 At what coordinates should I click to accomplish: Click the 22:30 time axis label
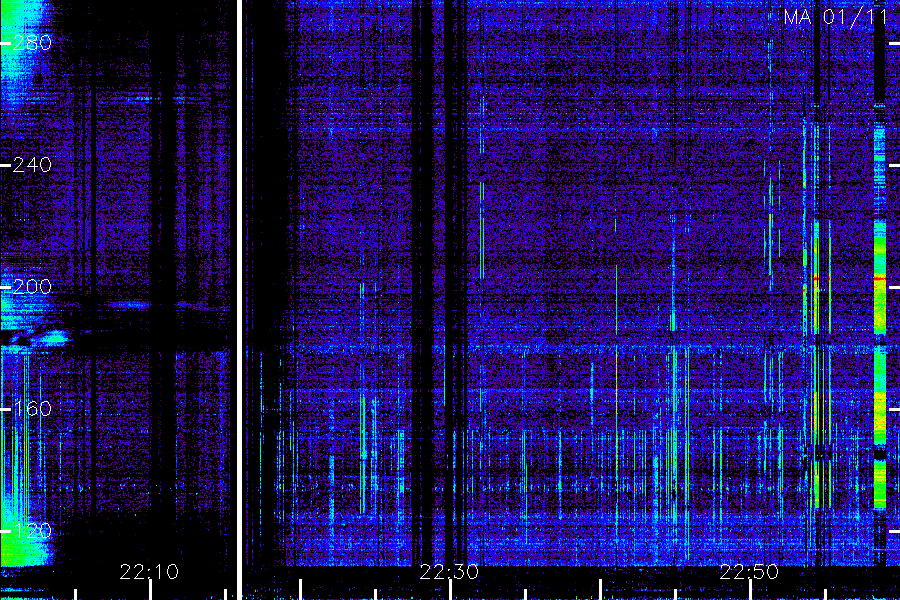(x=449, y=572)
